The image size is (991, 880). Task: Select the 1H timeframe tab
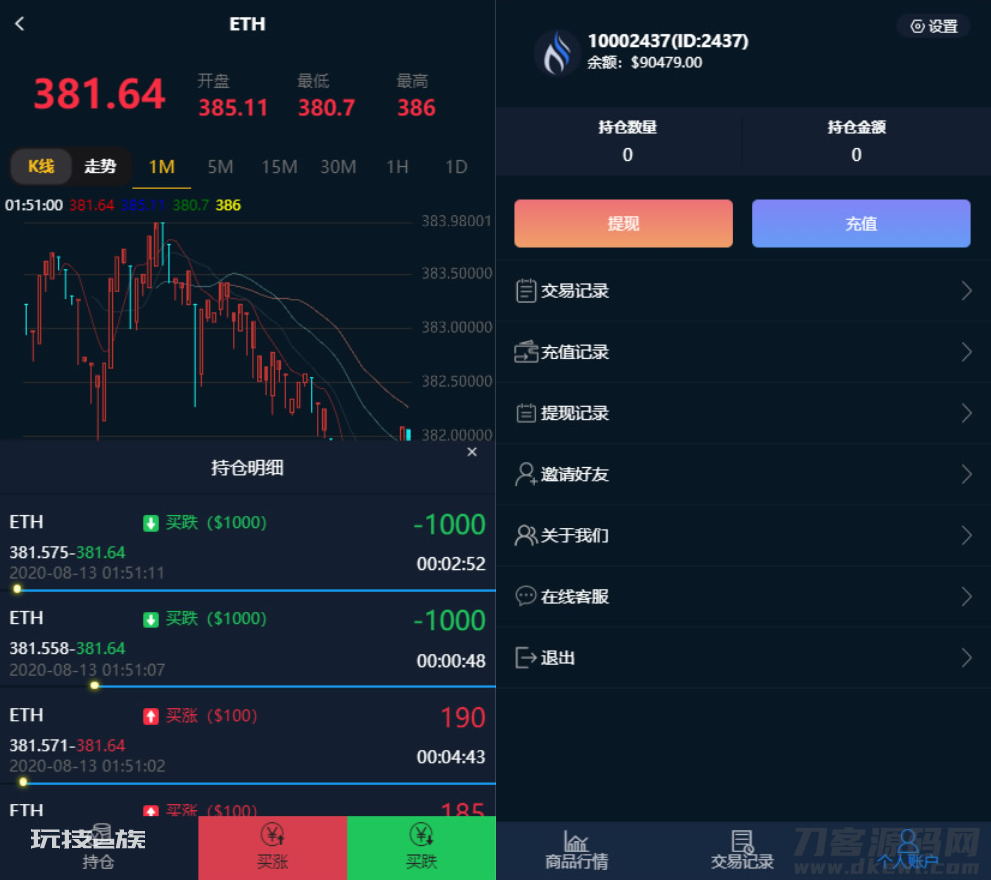coord(398,167)
